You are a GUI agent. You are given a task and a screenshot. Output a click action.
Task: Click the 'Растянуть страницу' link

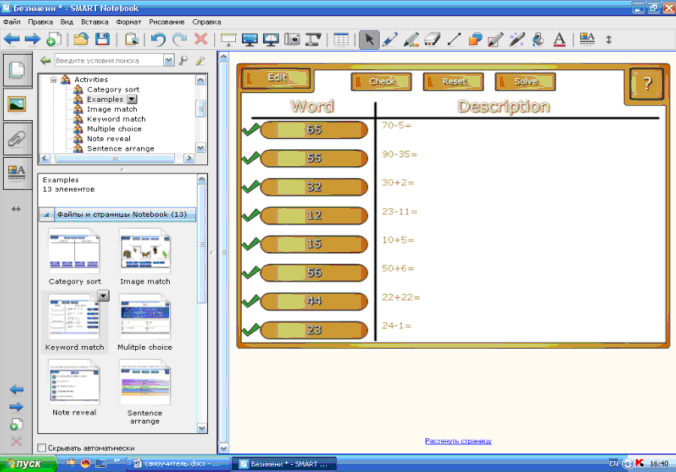pos(457,441)
